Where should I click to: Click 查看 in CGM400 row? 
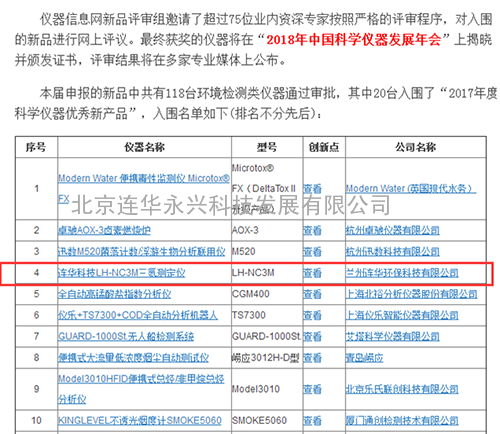312,294
